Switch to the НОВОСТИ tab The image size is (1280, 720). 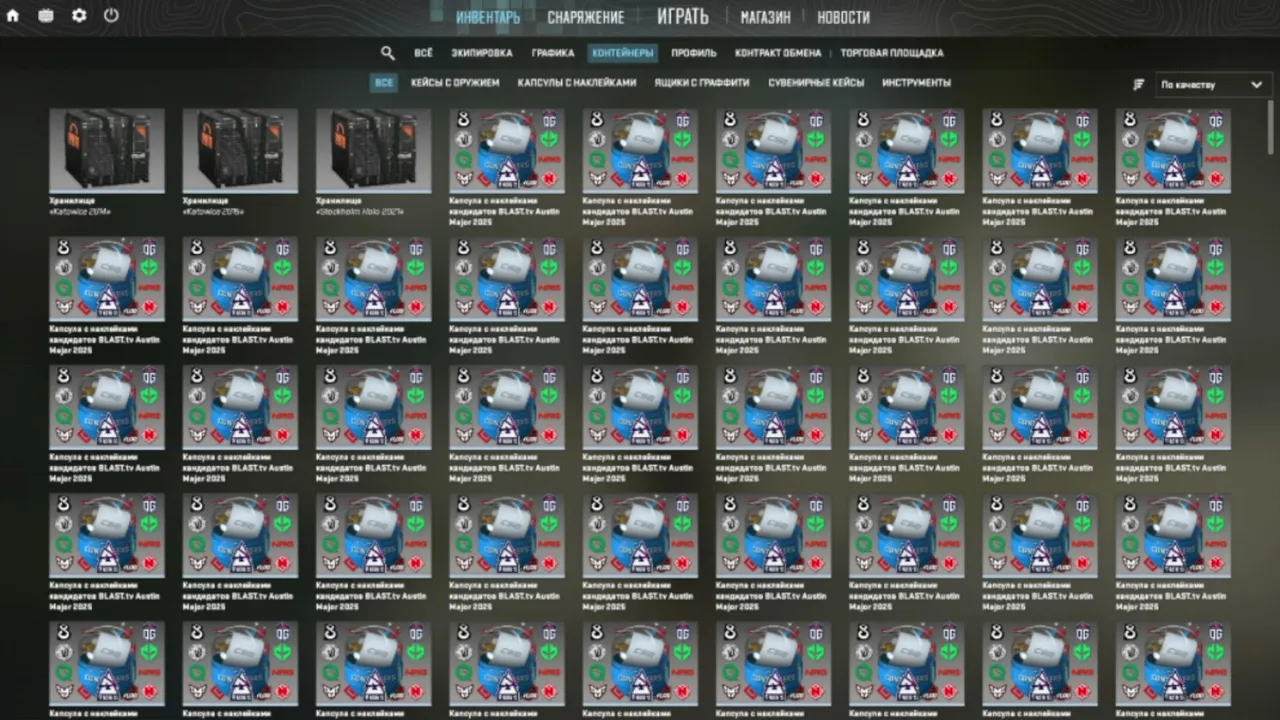pos(843,17)
